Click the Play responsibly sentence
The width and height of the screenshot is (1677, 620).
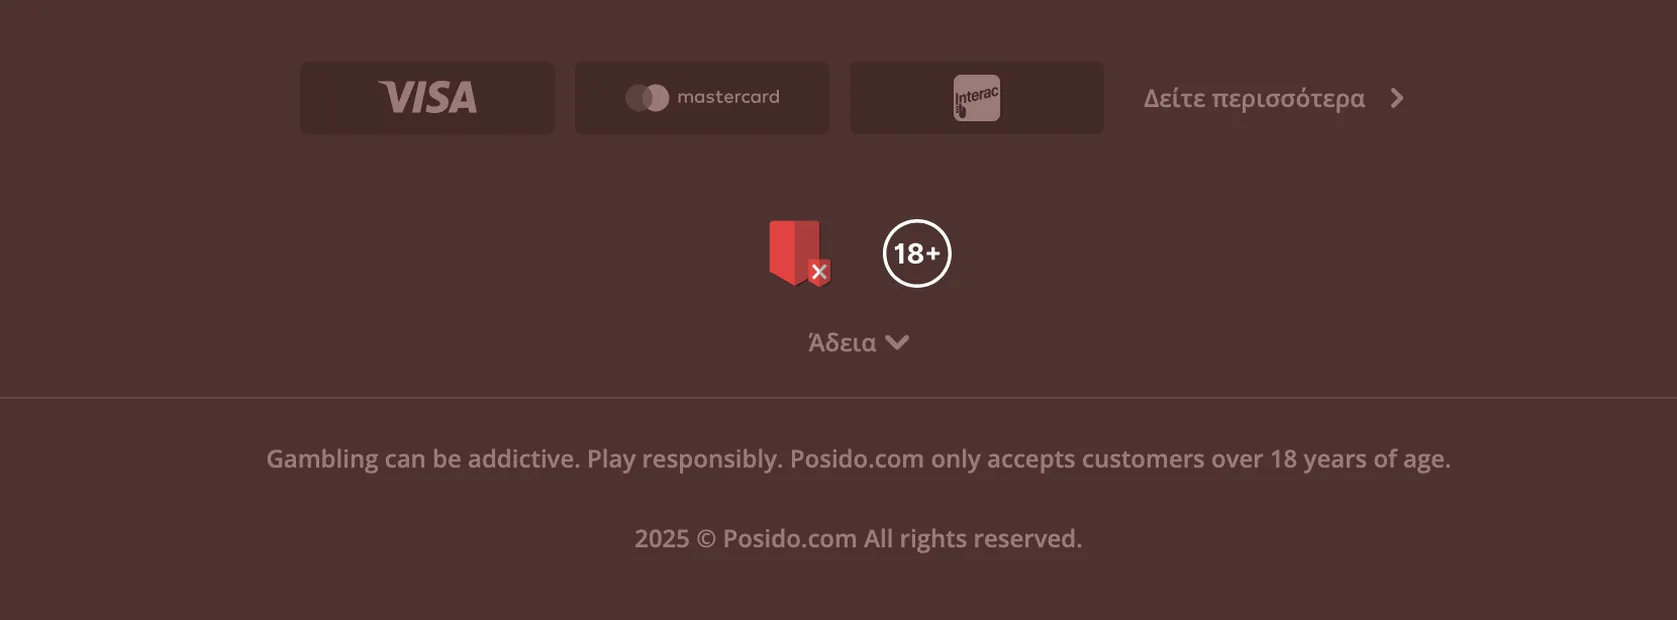[685, 459]
